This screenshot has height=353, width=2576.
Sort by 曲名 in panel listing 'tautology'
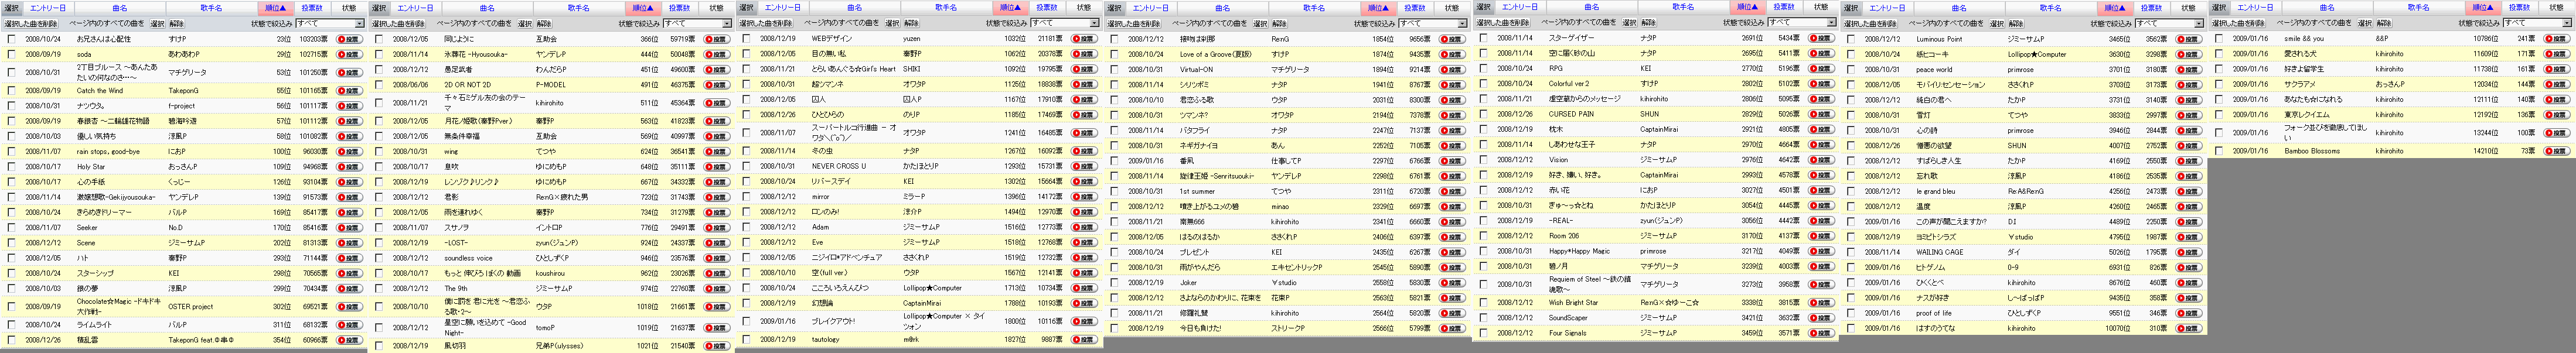coord(854,8)
